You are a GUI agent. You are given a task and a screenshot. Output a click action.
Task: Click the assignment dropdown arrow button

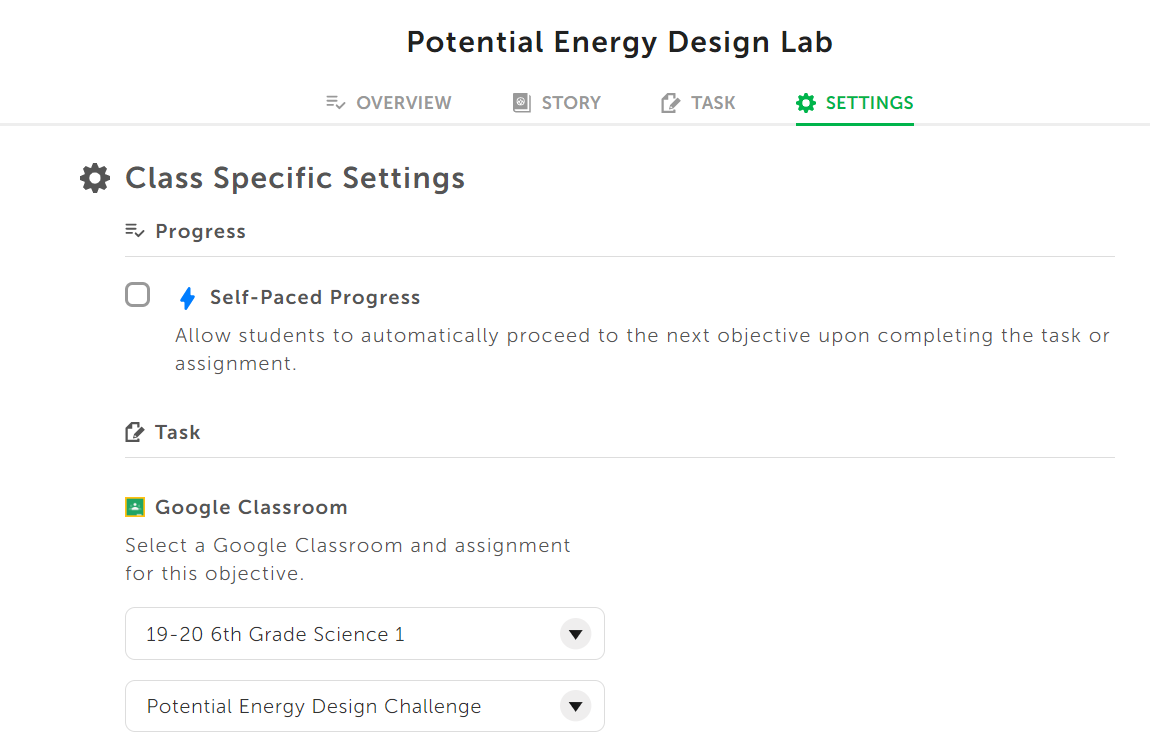[x=576, y=706]
